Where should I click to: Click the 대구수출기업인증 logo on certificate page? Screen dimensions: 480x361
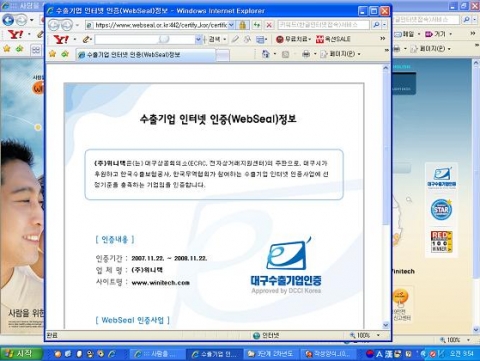click(286, 266)
